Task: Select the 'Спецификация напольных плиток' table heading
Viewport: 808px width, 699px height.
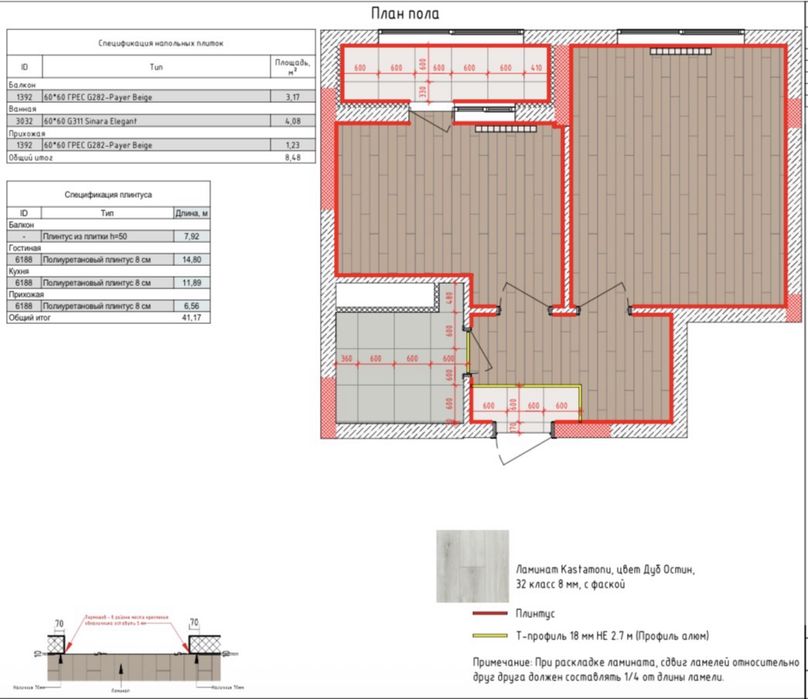Action: tap(161, 43)
